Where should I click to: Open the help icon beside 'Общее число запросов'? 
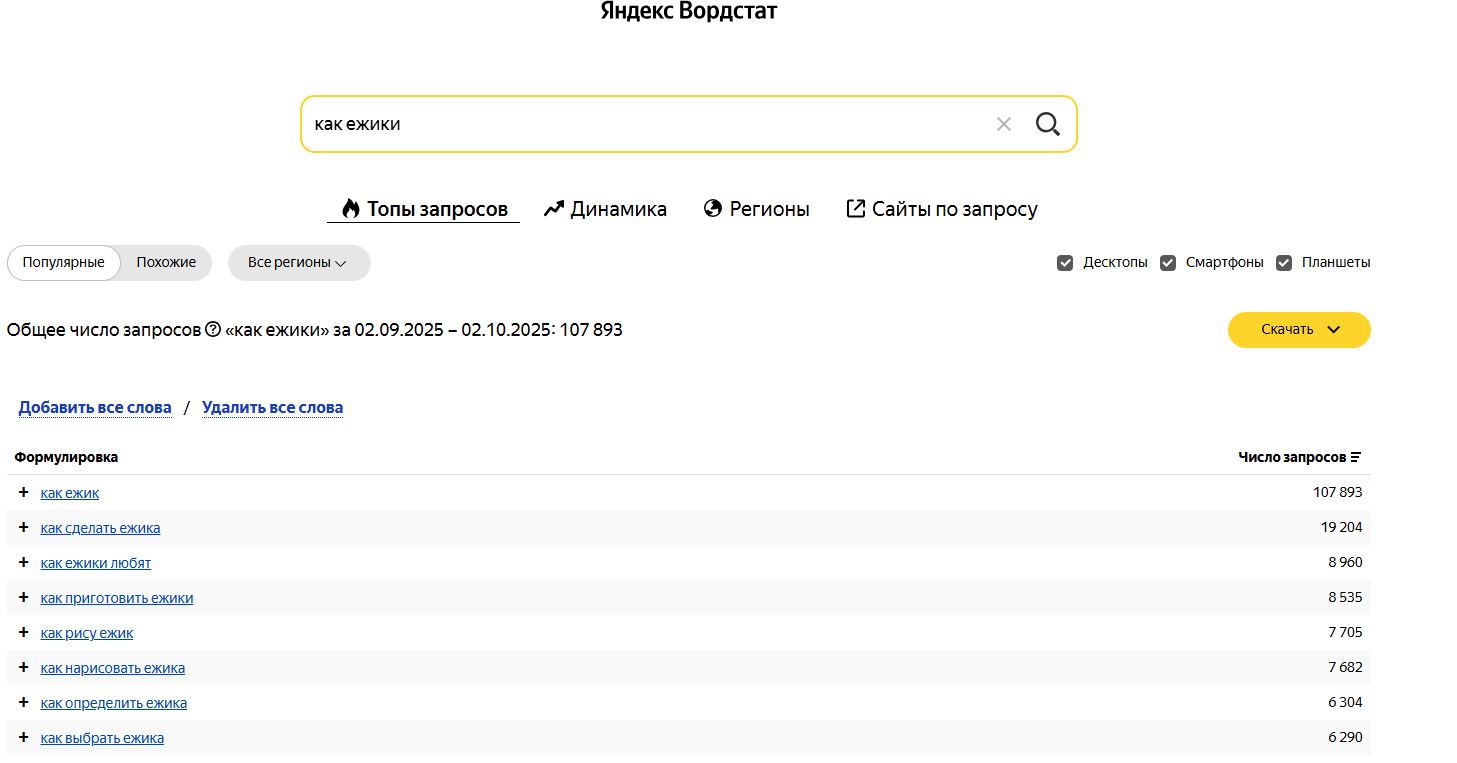pos(213,329)
